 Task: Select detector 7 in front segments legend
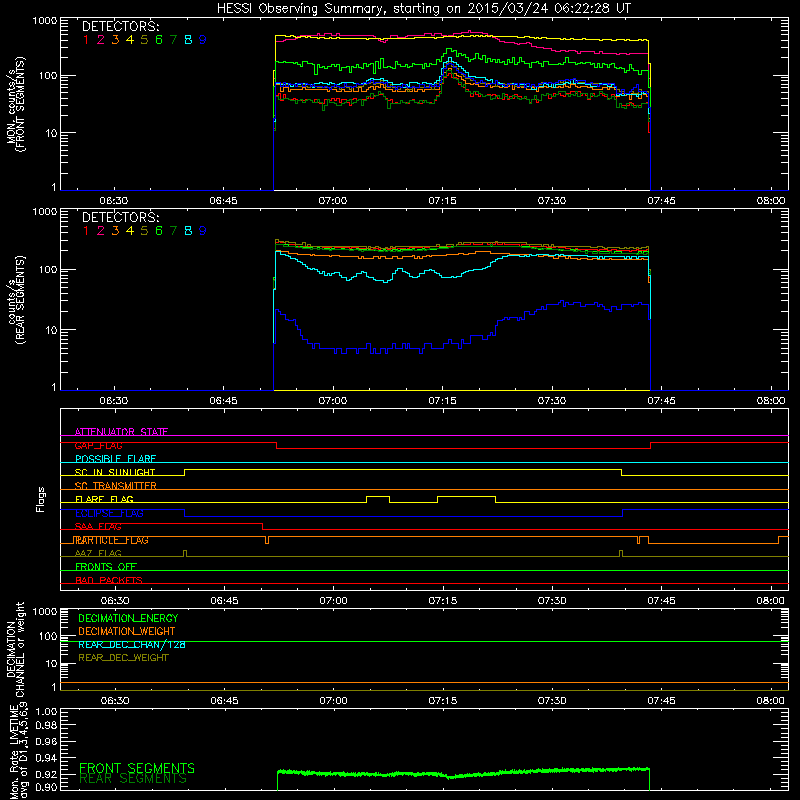tap(173, 40)
